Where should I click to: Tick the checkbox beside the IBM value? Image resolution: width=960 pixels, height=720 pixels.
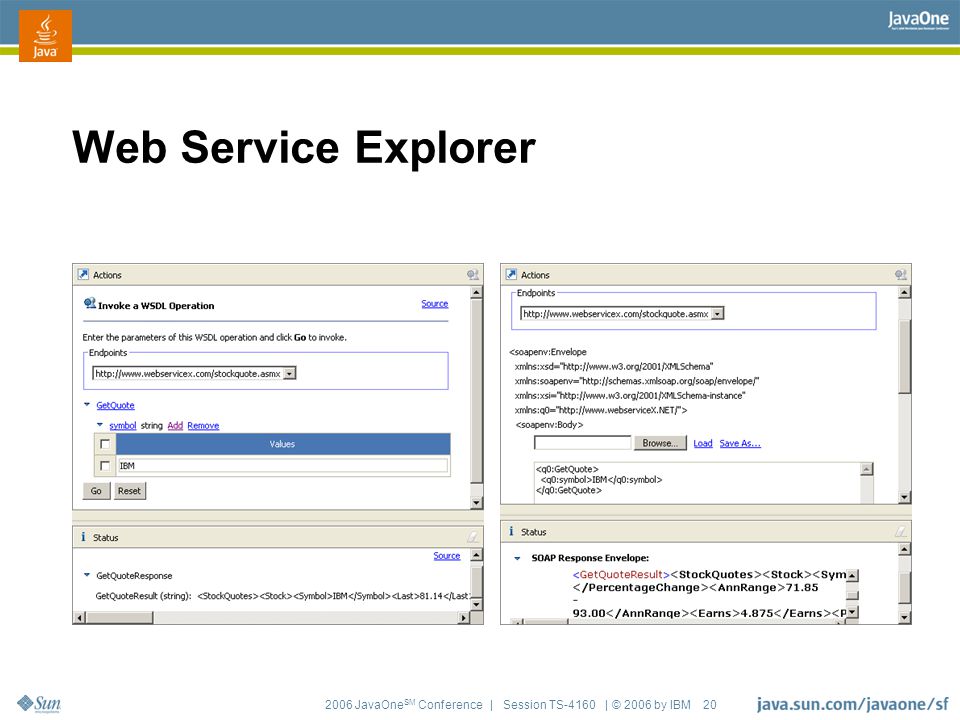point(105,466)
